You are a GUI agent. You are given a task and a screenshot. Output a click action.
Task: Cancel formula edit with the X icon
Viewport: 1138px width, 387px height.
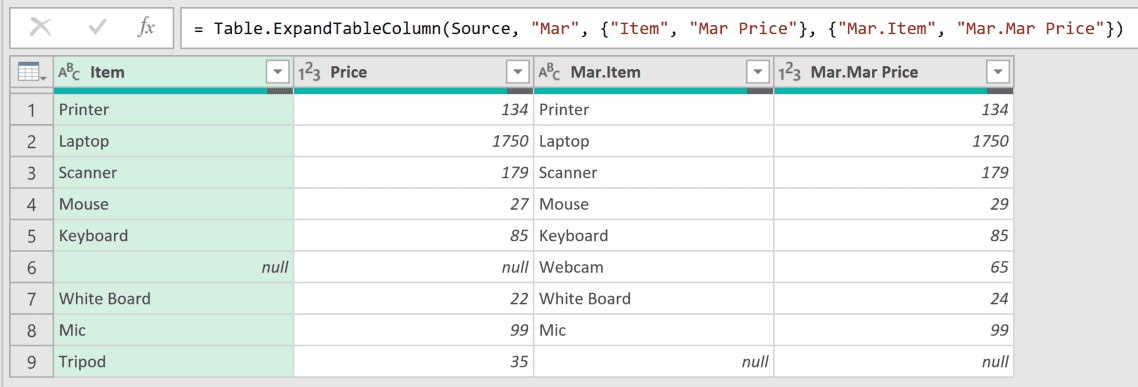(x=41, y=28)
